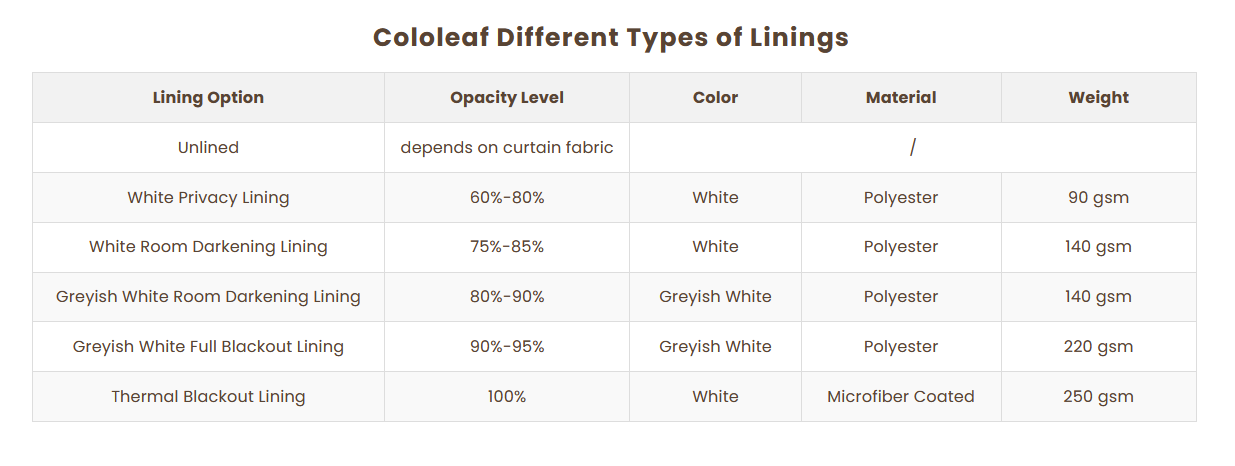
Task: Select the Material column header
Action: 901,98
